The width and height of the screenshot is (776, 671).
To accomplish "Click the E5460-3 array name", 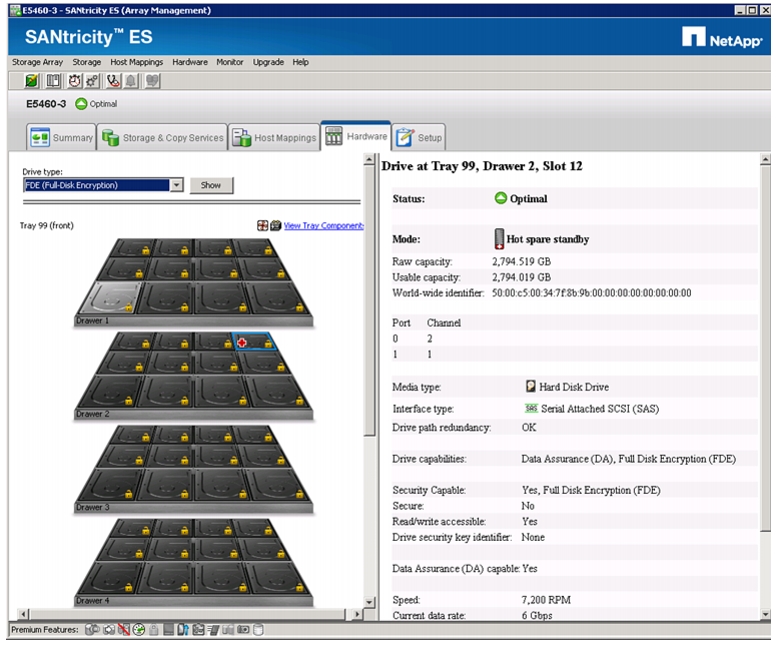I will click(x=46, y=104).
